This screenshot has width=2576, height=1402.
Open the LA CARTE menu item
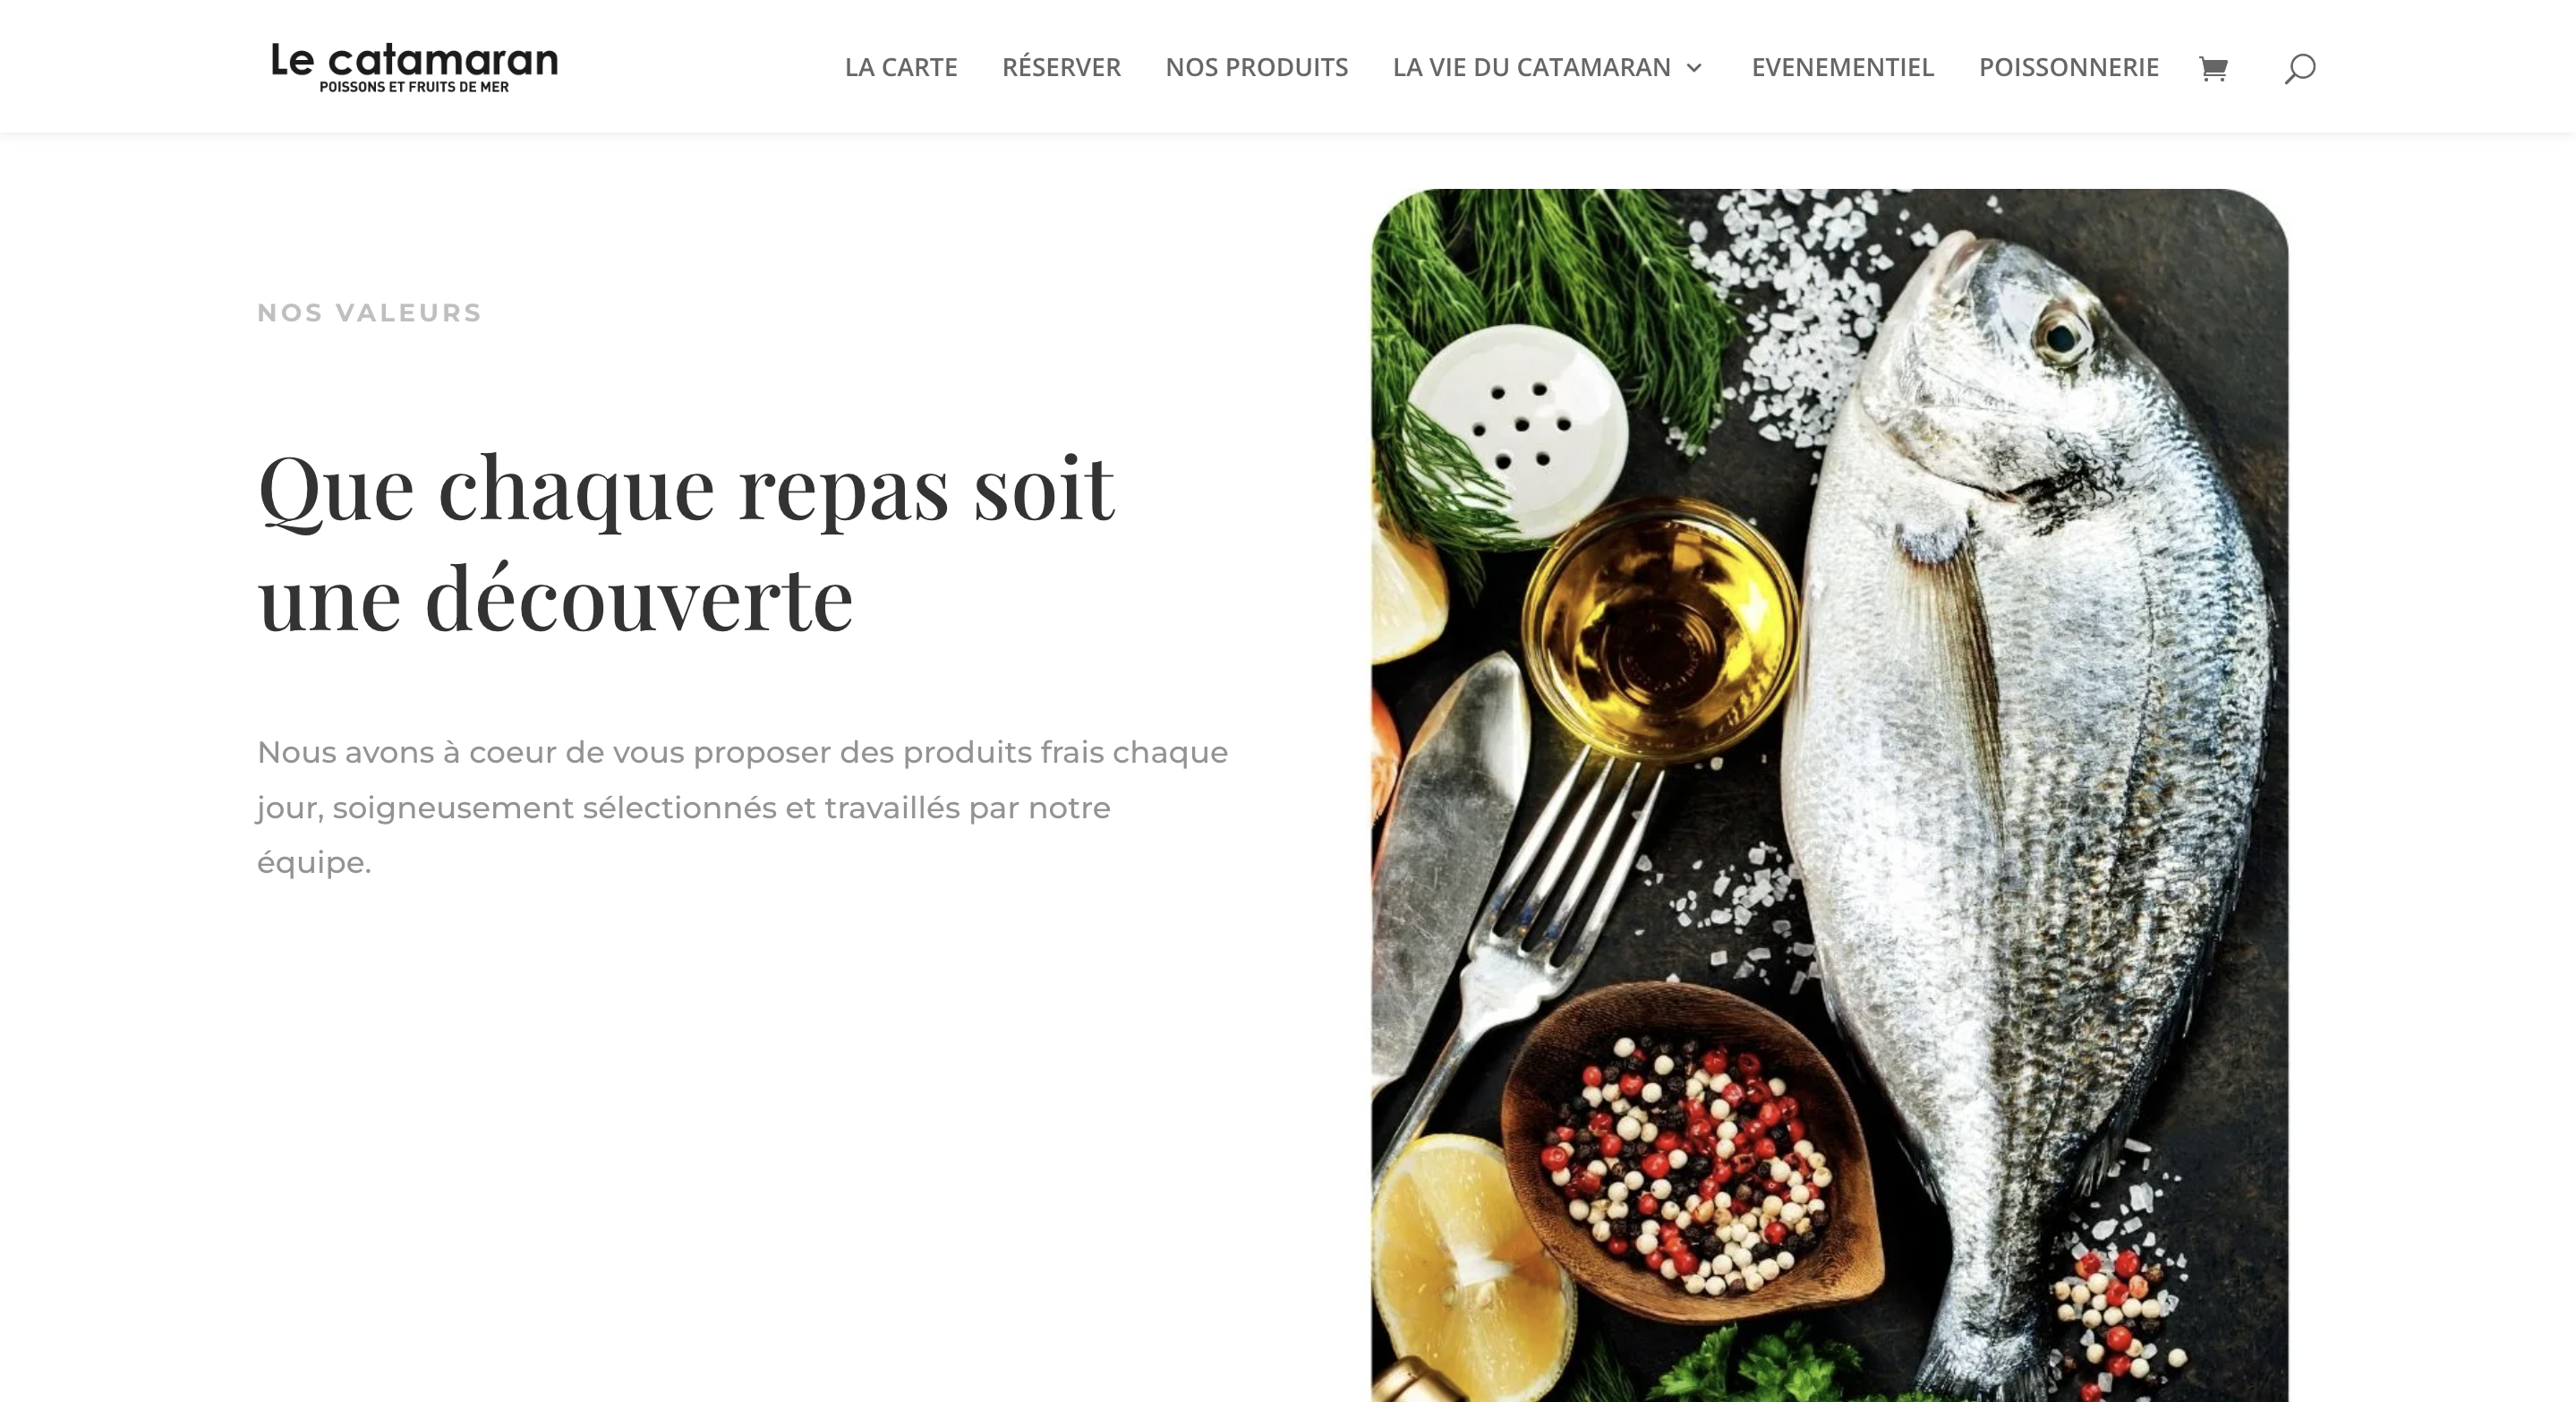[901, 67]
